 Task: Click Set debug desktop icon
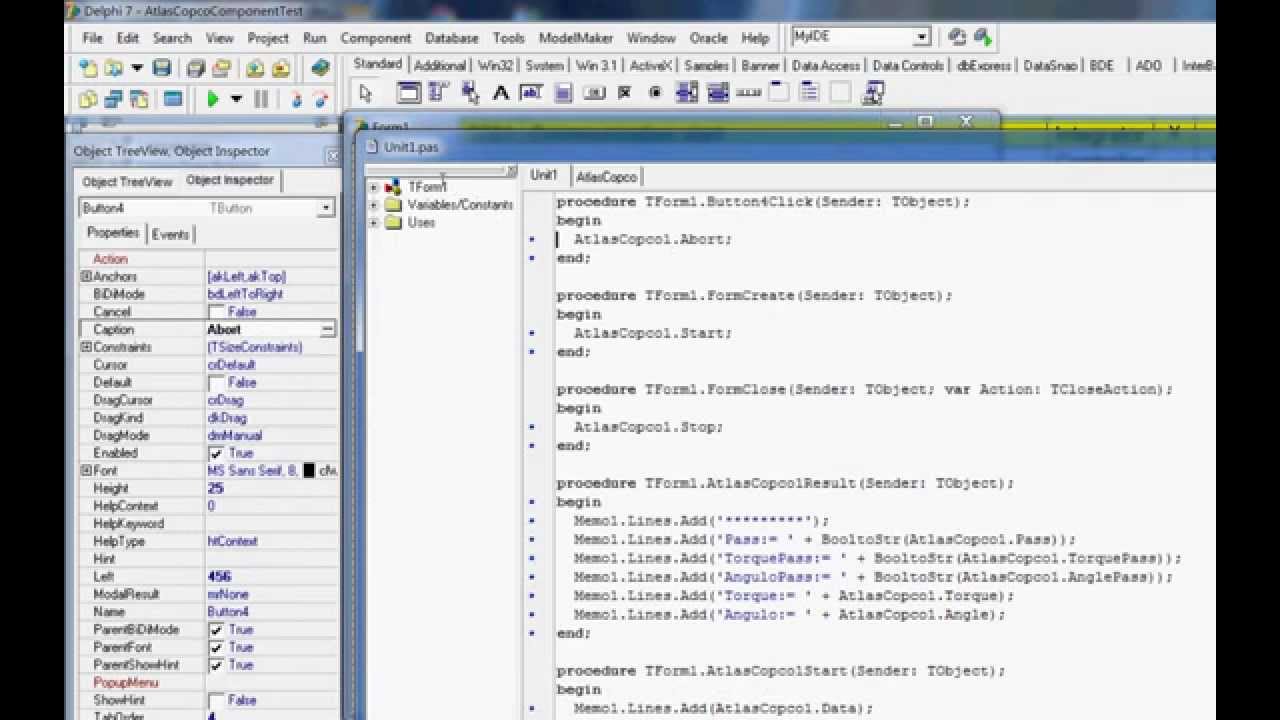(983, 37)
